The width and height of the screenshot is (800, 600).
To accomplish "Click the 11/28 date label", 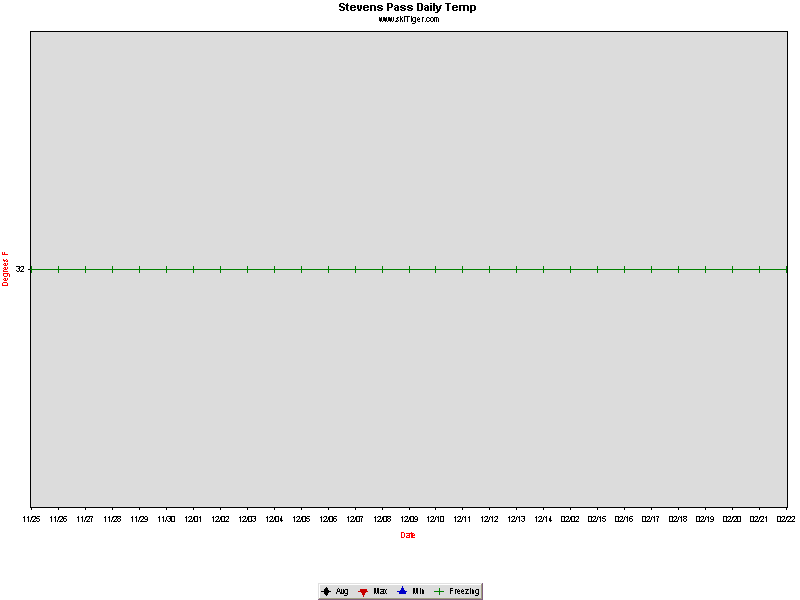I will [112, 519].
